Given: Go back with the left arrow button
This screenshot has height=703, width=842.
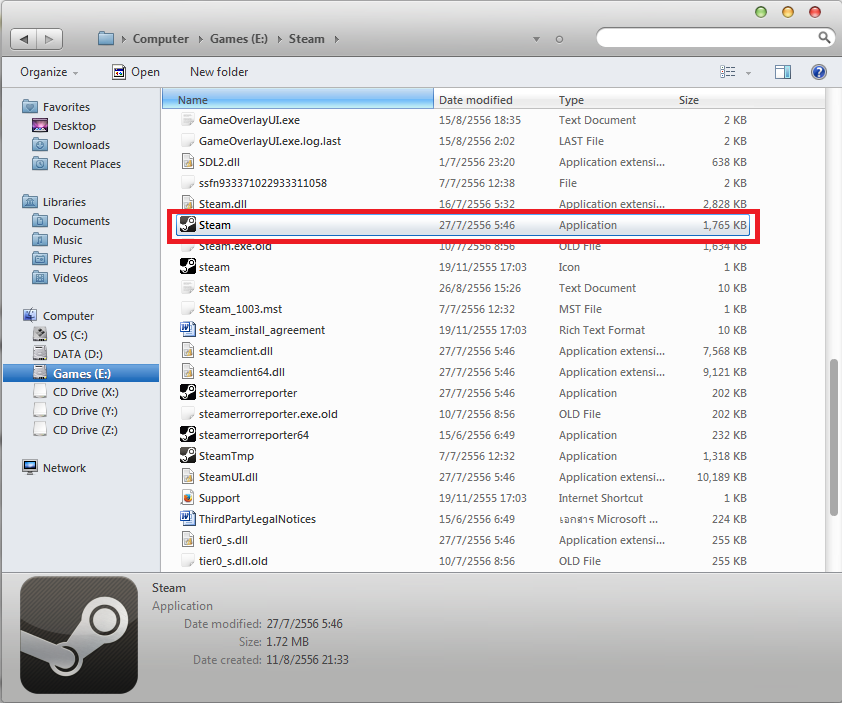Looking at the screenshot, I should [x=24, y=39].
